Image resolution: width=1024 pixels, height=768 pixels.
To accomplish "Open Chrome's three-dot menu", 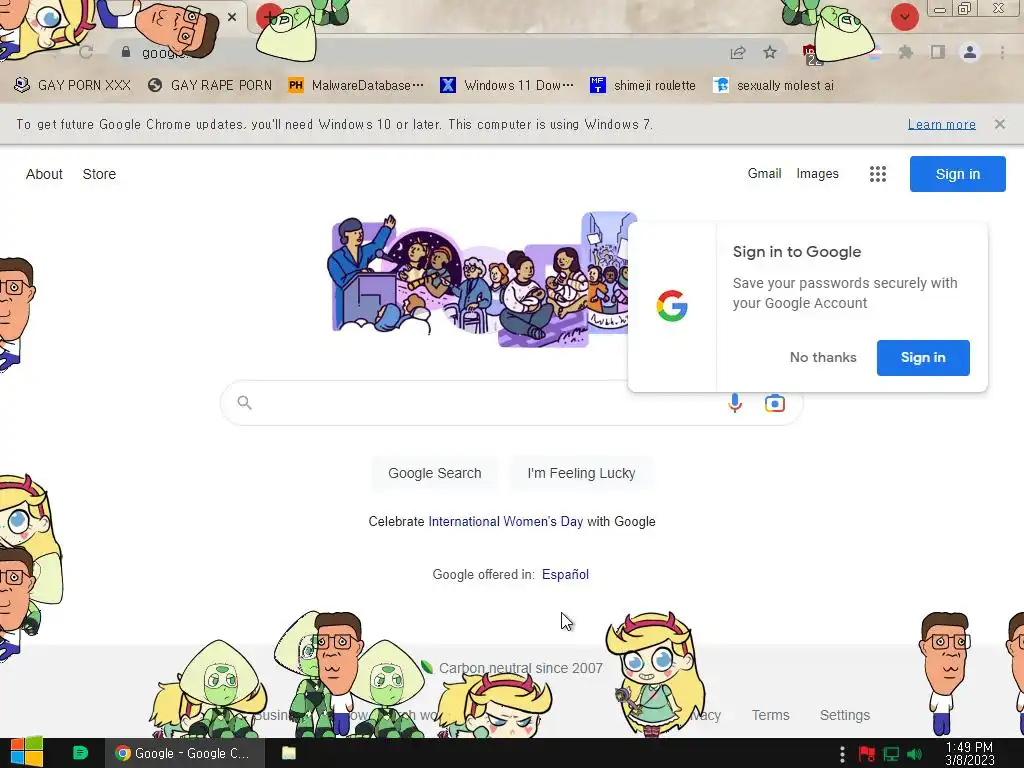I will point(1002,52).
